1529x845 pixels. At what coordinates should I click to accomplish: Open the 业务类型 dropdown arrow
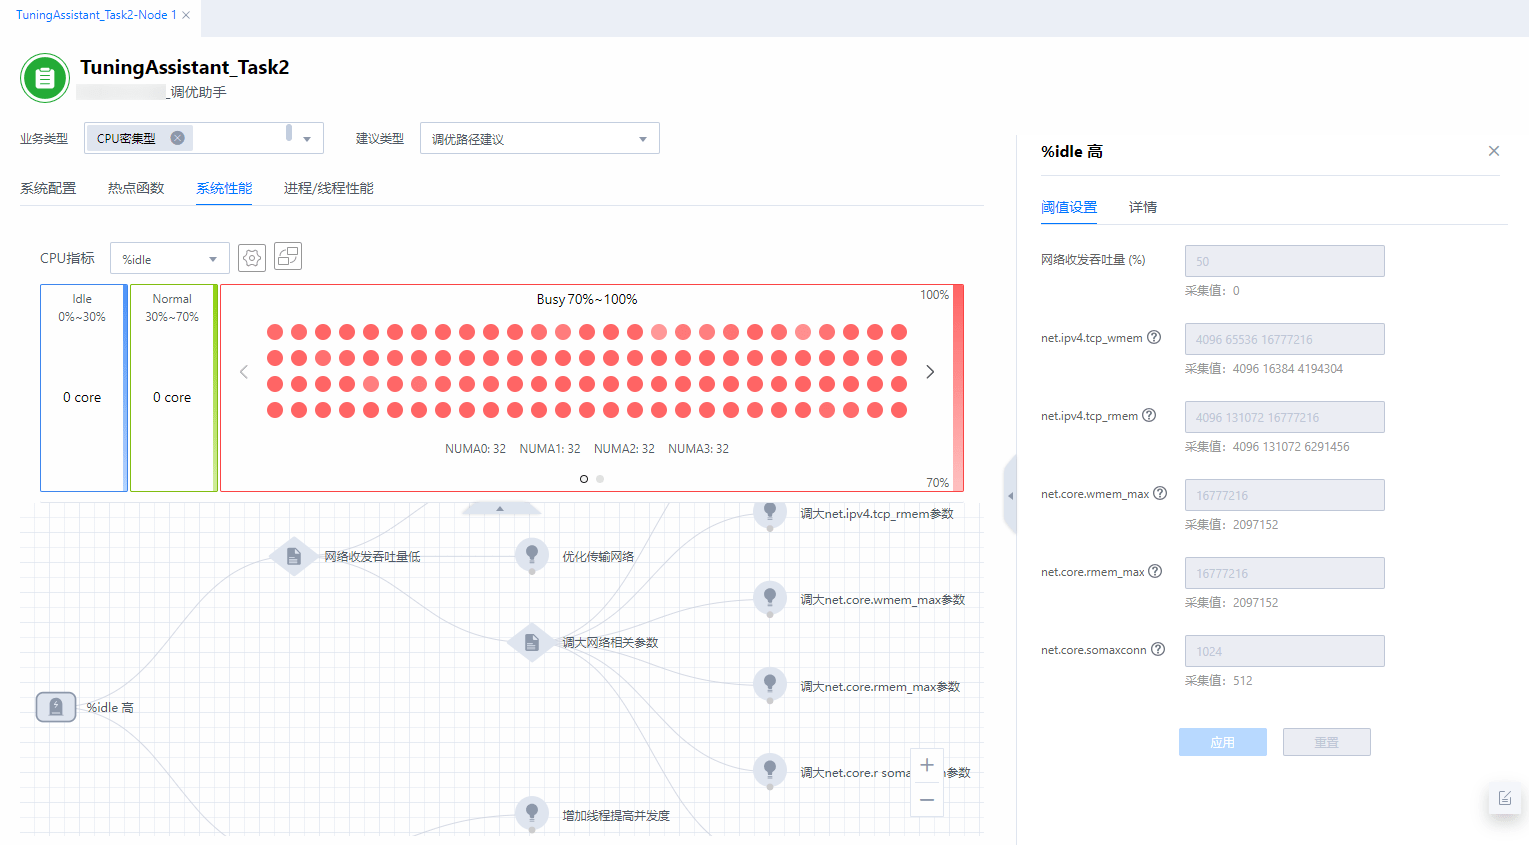(x=307, y=139)
